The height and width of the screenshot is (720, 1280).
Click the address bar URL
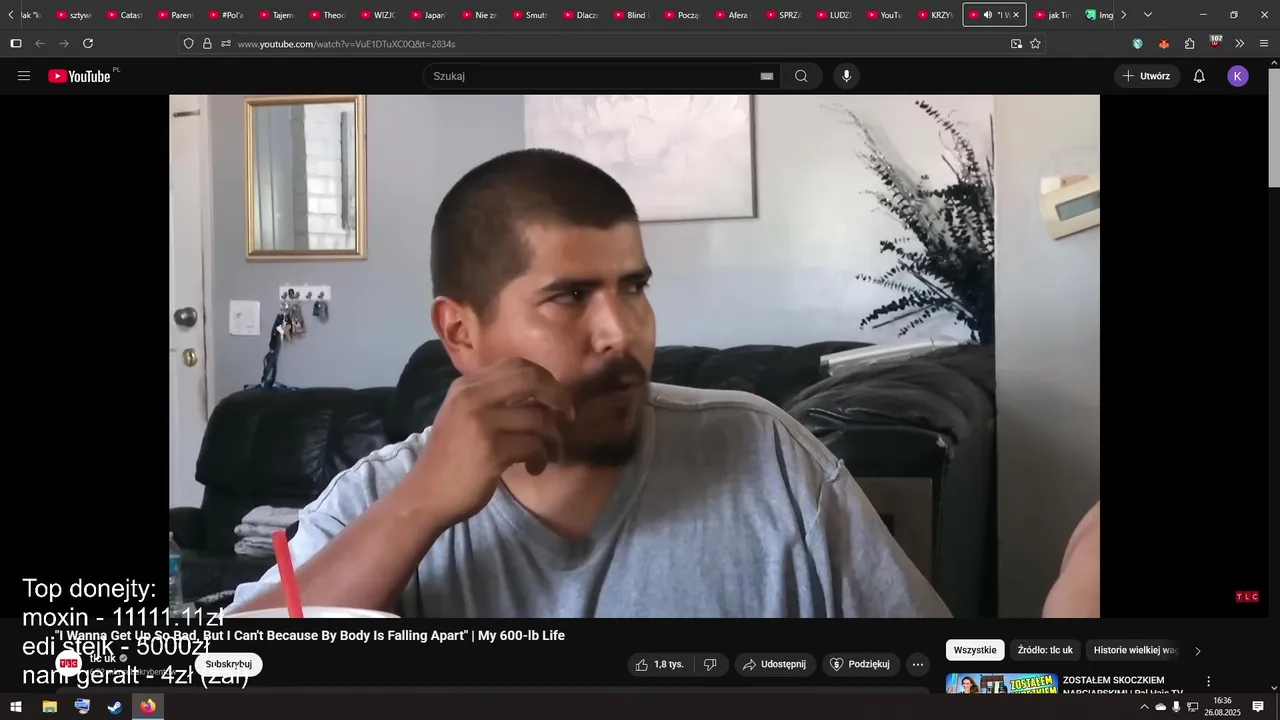[346, 44]
